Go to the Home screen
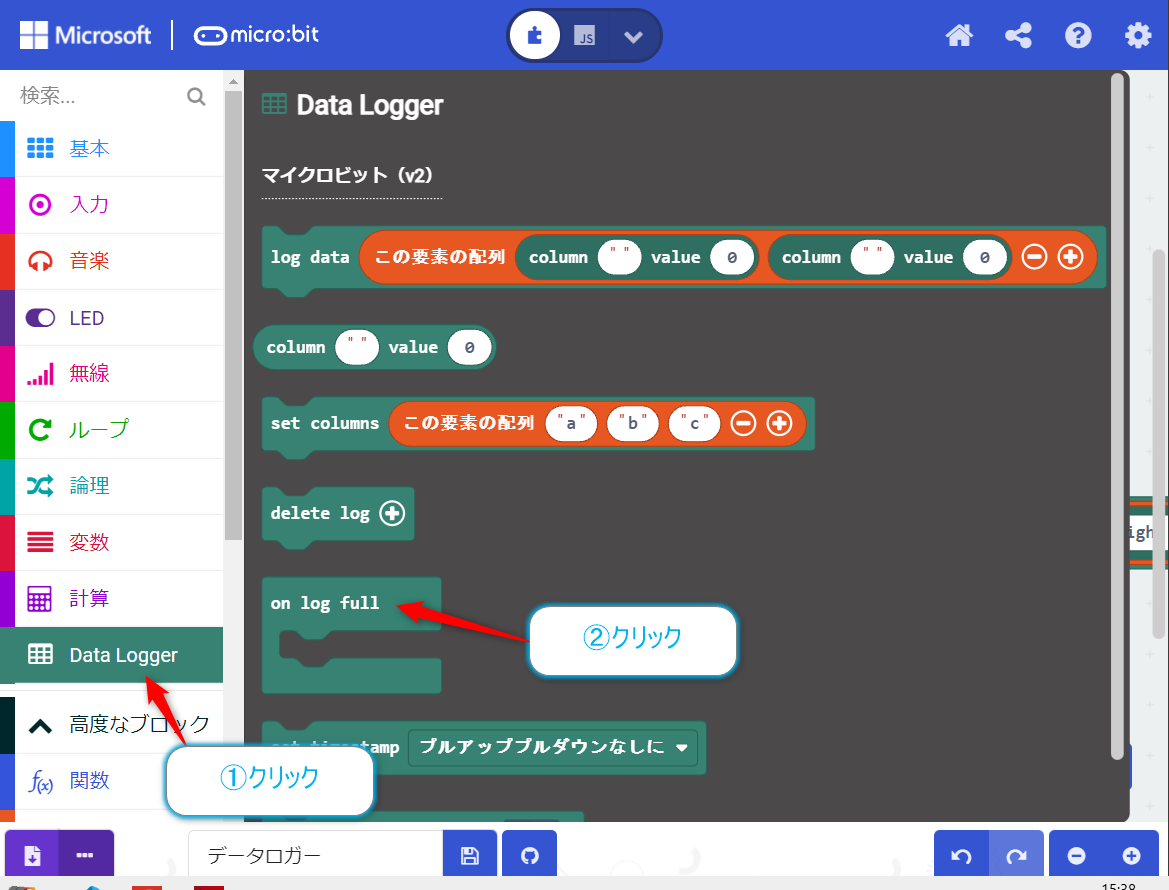This screenshot has height=890, width=1169. coord(959,35)
